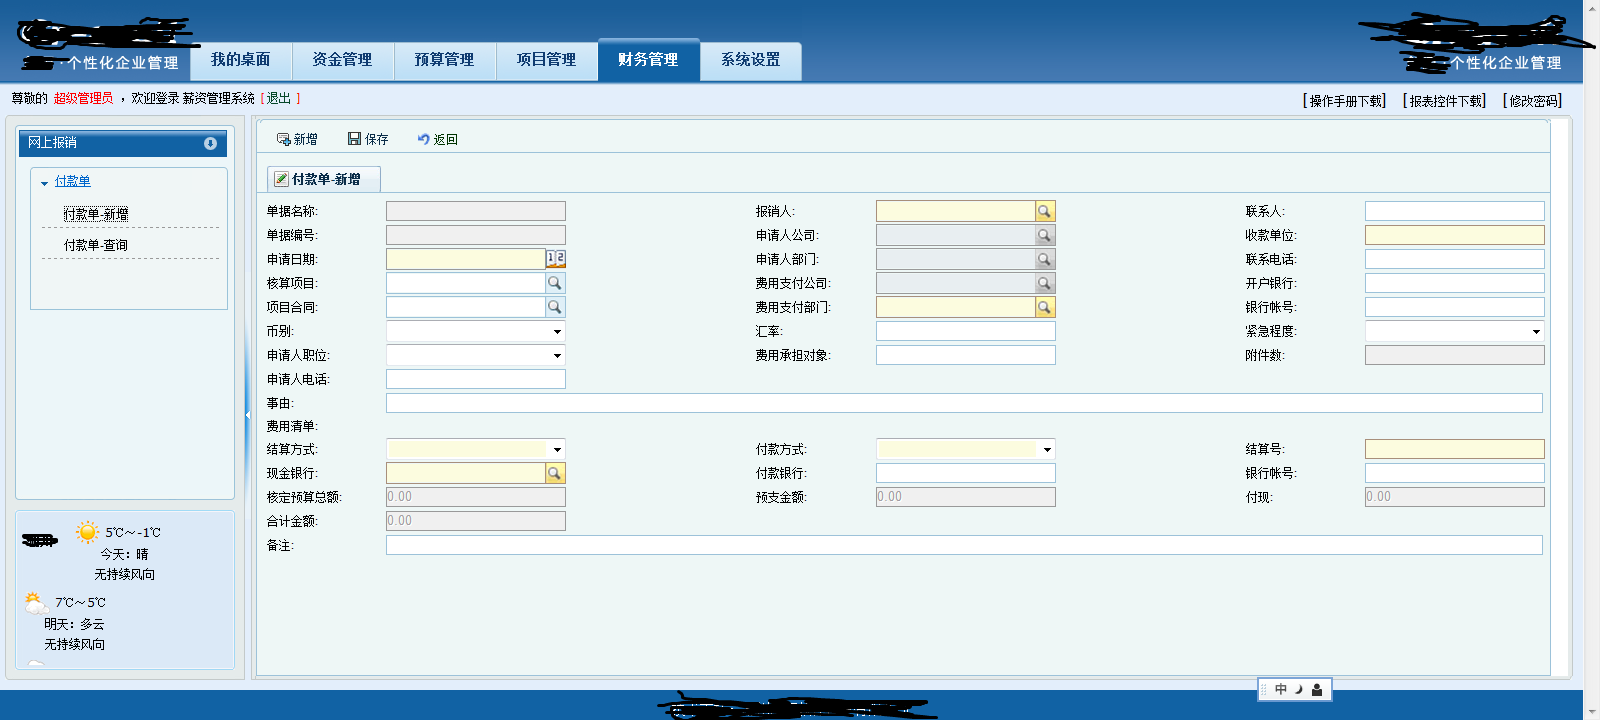
Task: Open the 费用支付部门 lookup magnifier
Action: pos(1045,307)
